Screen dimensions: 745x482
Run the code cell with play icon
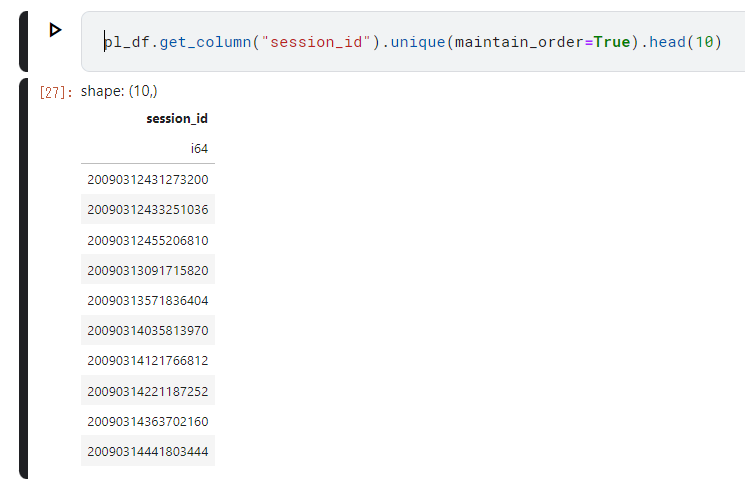[55, 31]
